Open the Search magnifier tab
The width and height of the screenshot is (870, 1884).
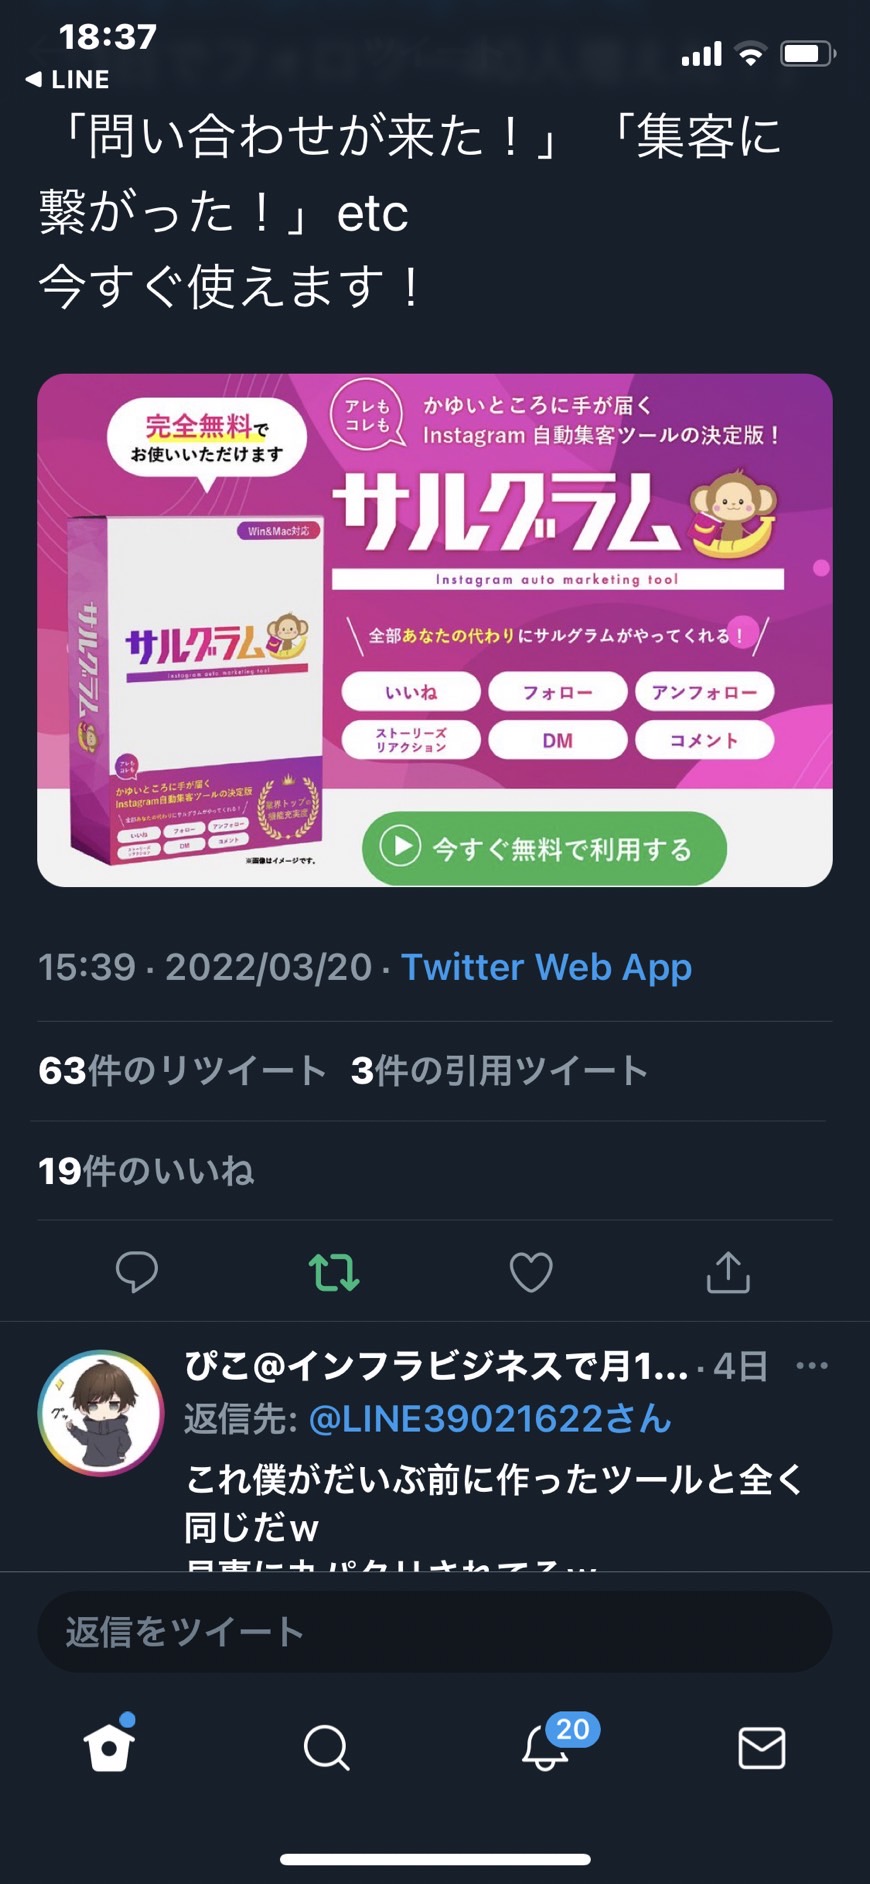326,1748
